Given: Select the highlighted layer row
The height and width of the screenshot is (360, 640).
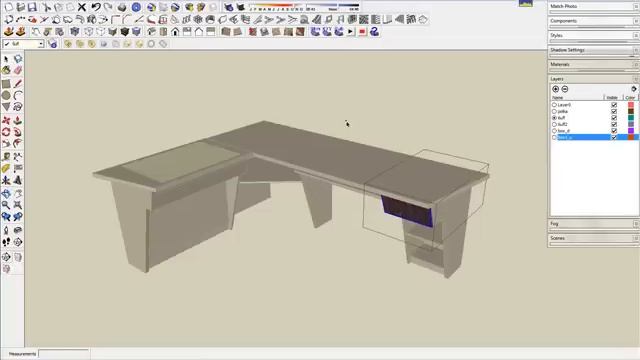Looking at the screenshot, I should (x=595, y=138).
